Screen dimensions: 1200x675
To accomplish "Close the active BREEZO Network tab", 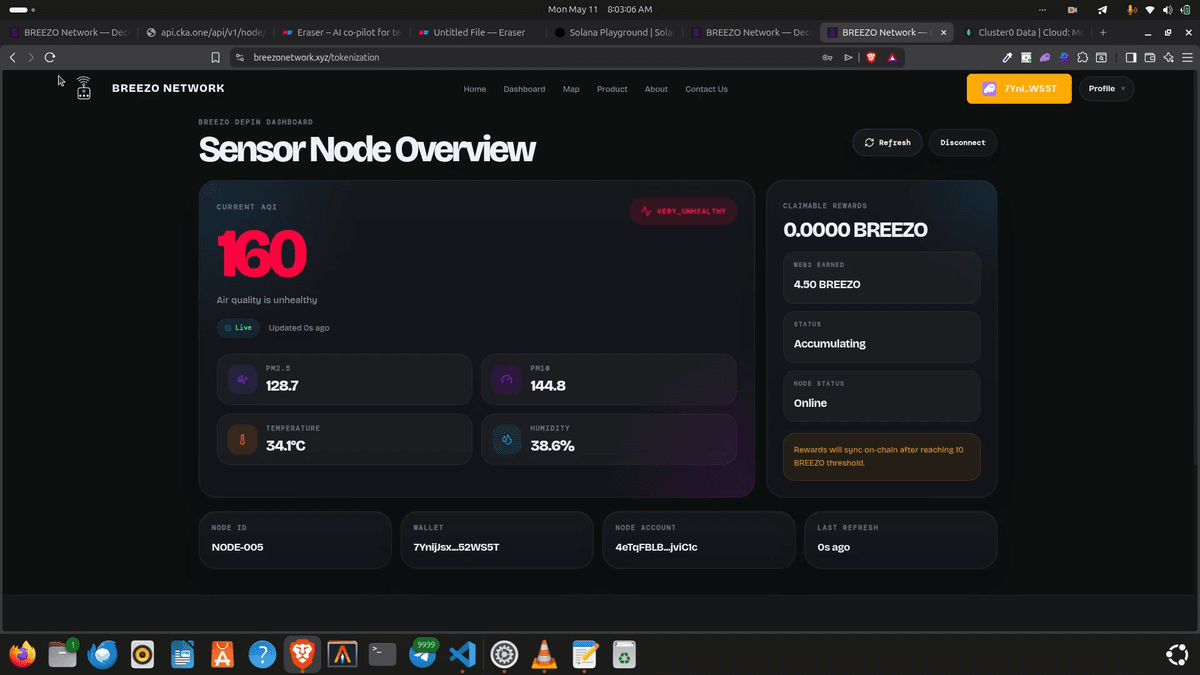I will (x=943, y=32).
